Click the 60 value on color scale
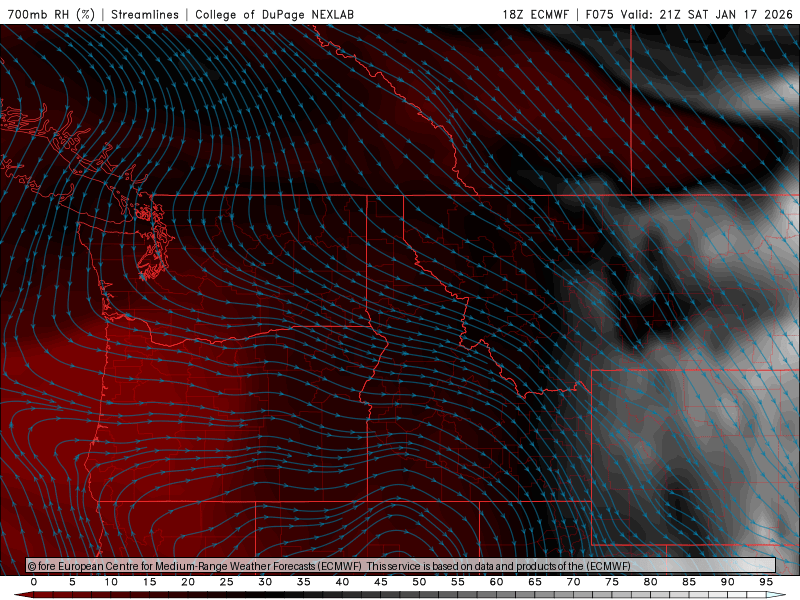Screen dimensions: 800x600 tap(496, 582)
